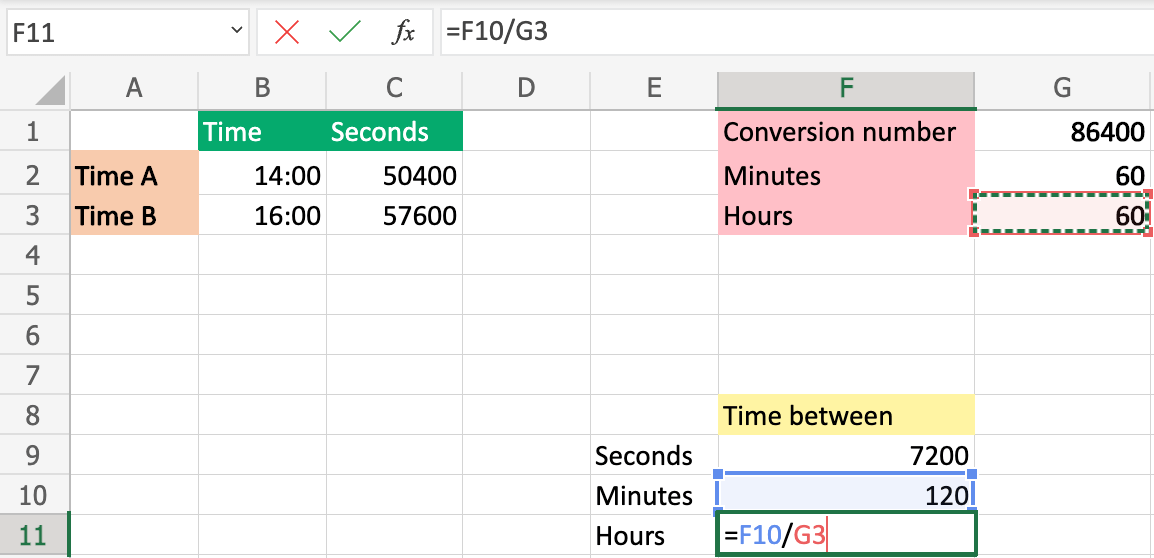Select row 11 header

coord(34,535)
